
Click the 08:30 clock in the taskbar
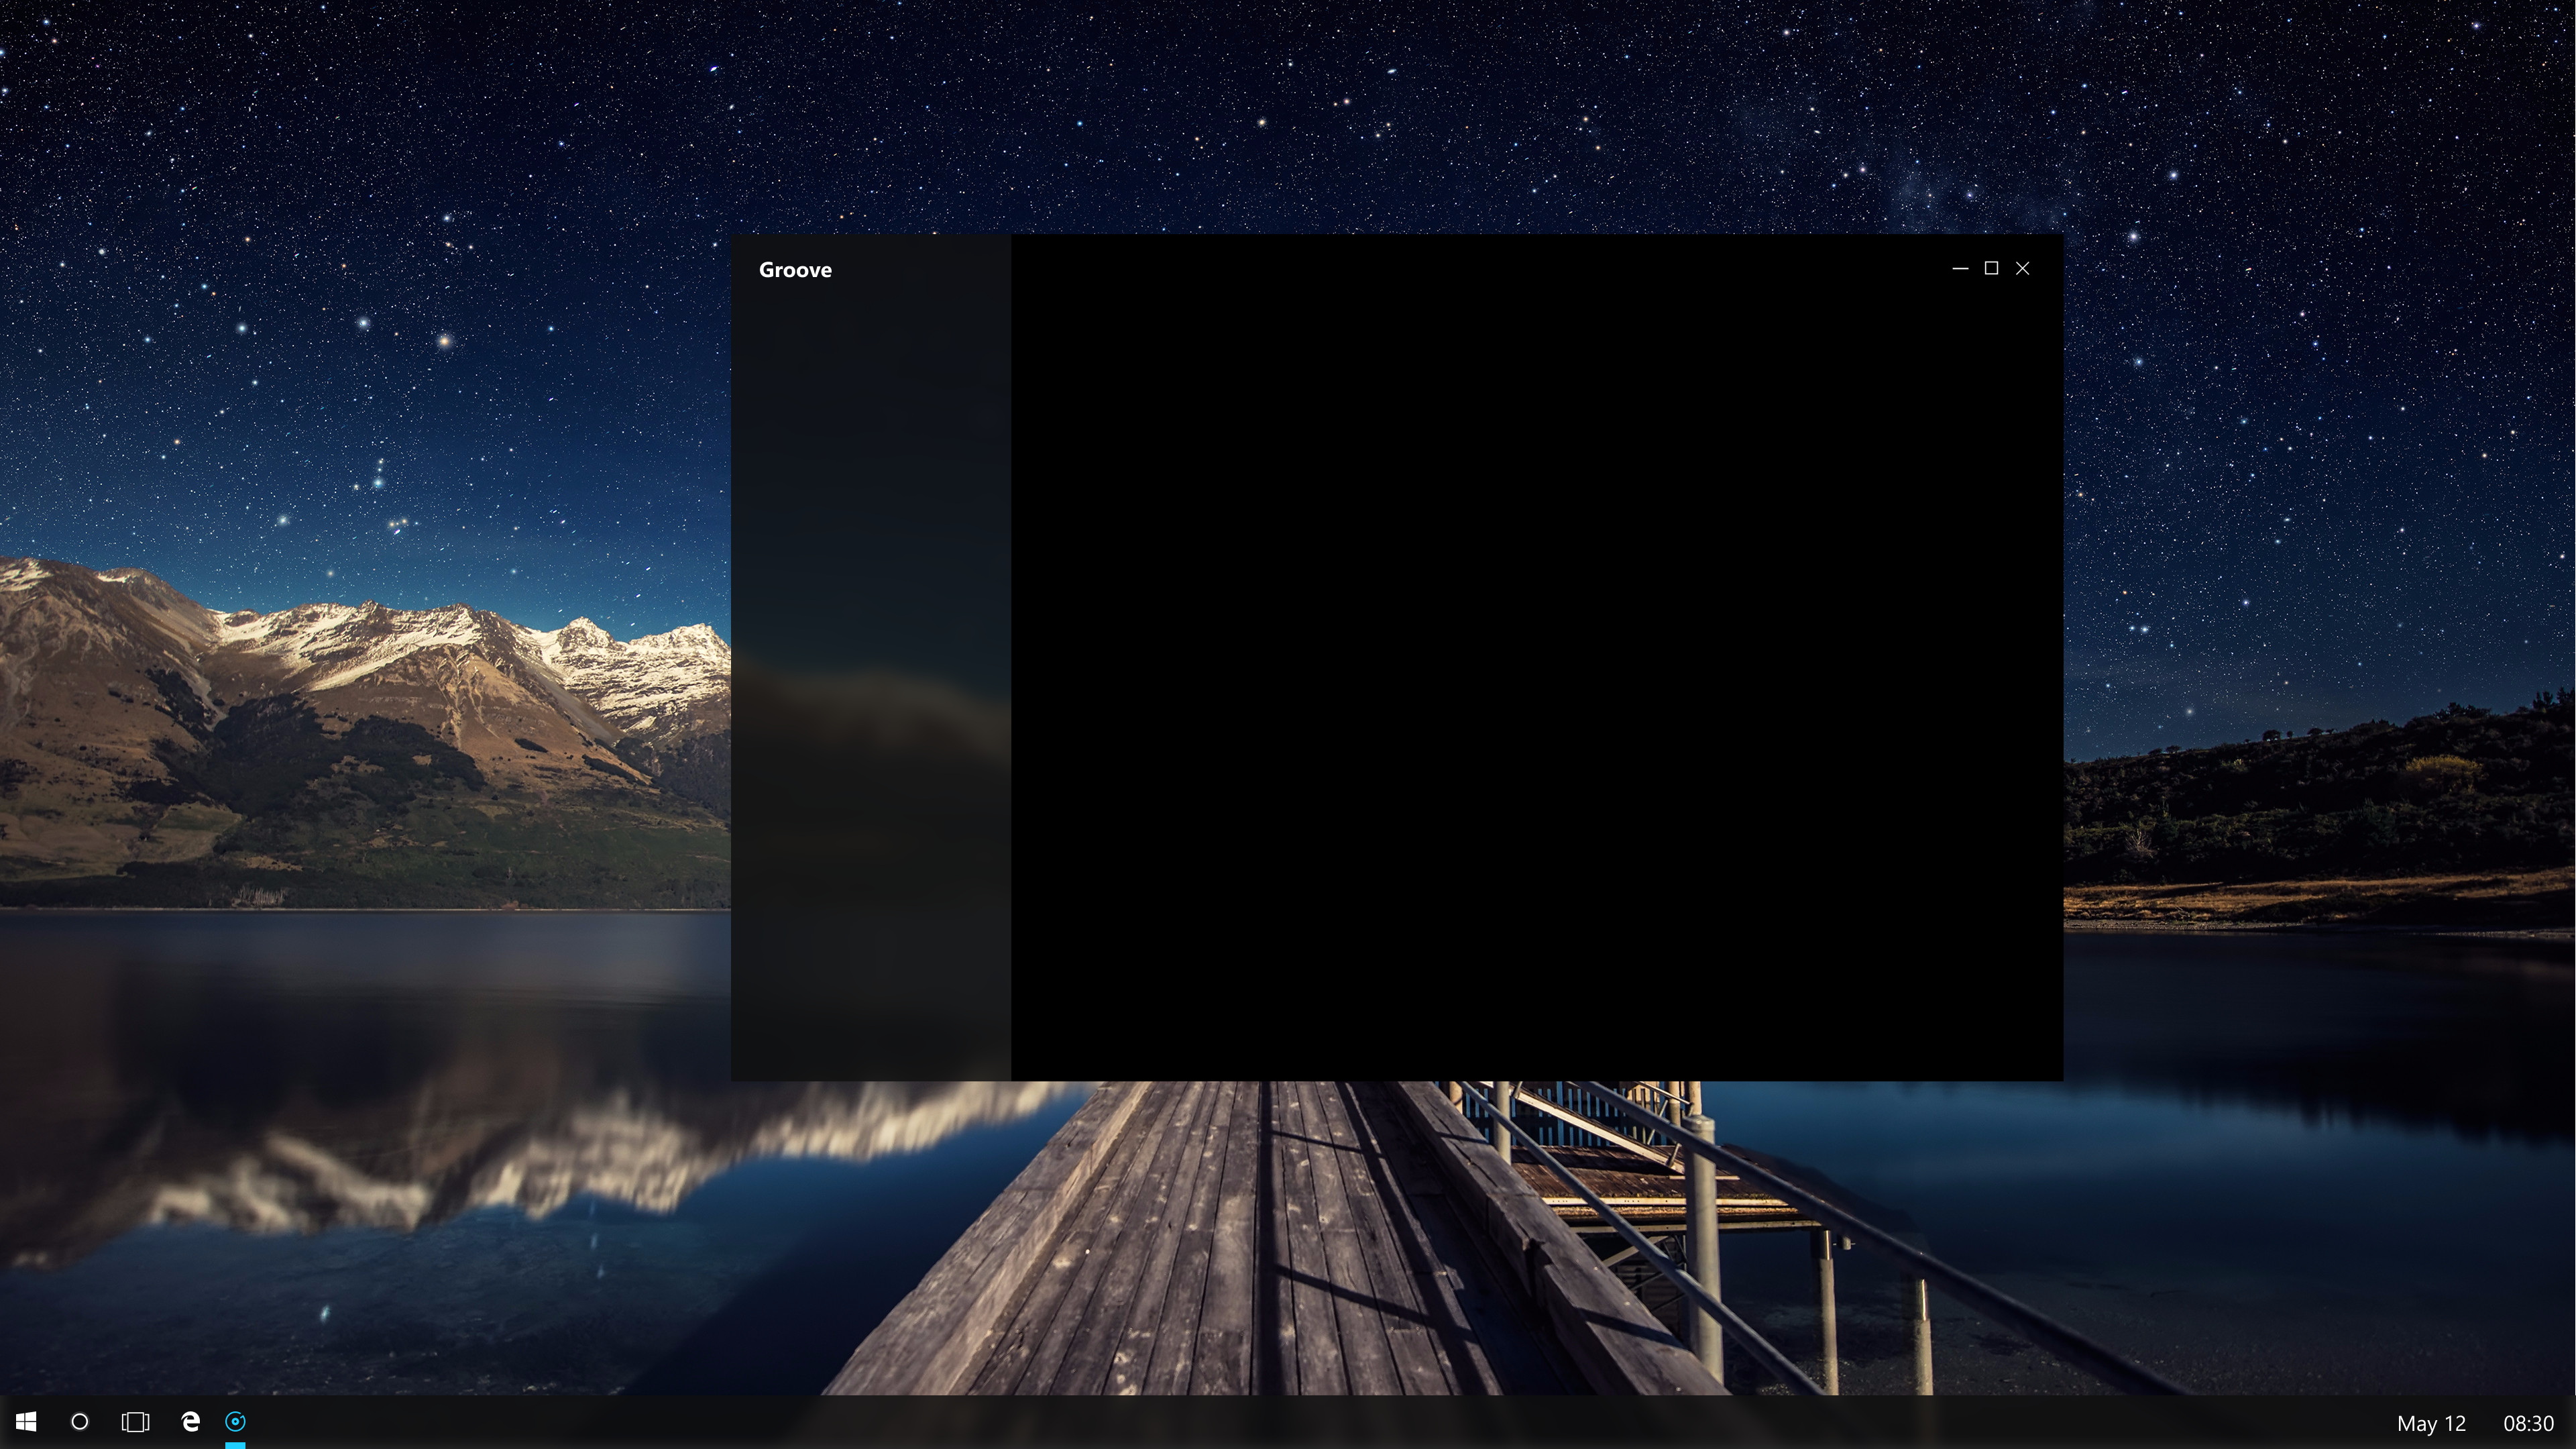[2528, 1423]
